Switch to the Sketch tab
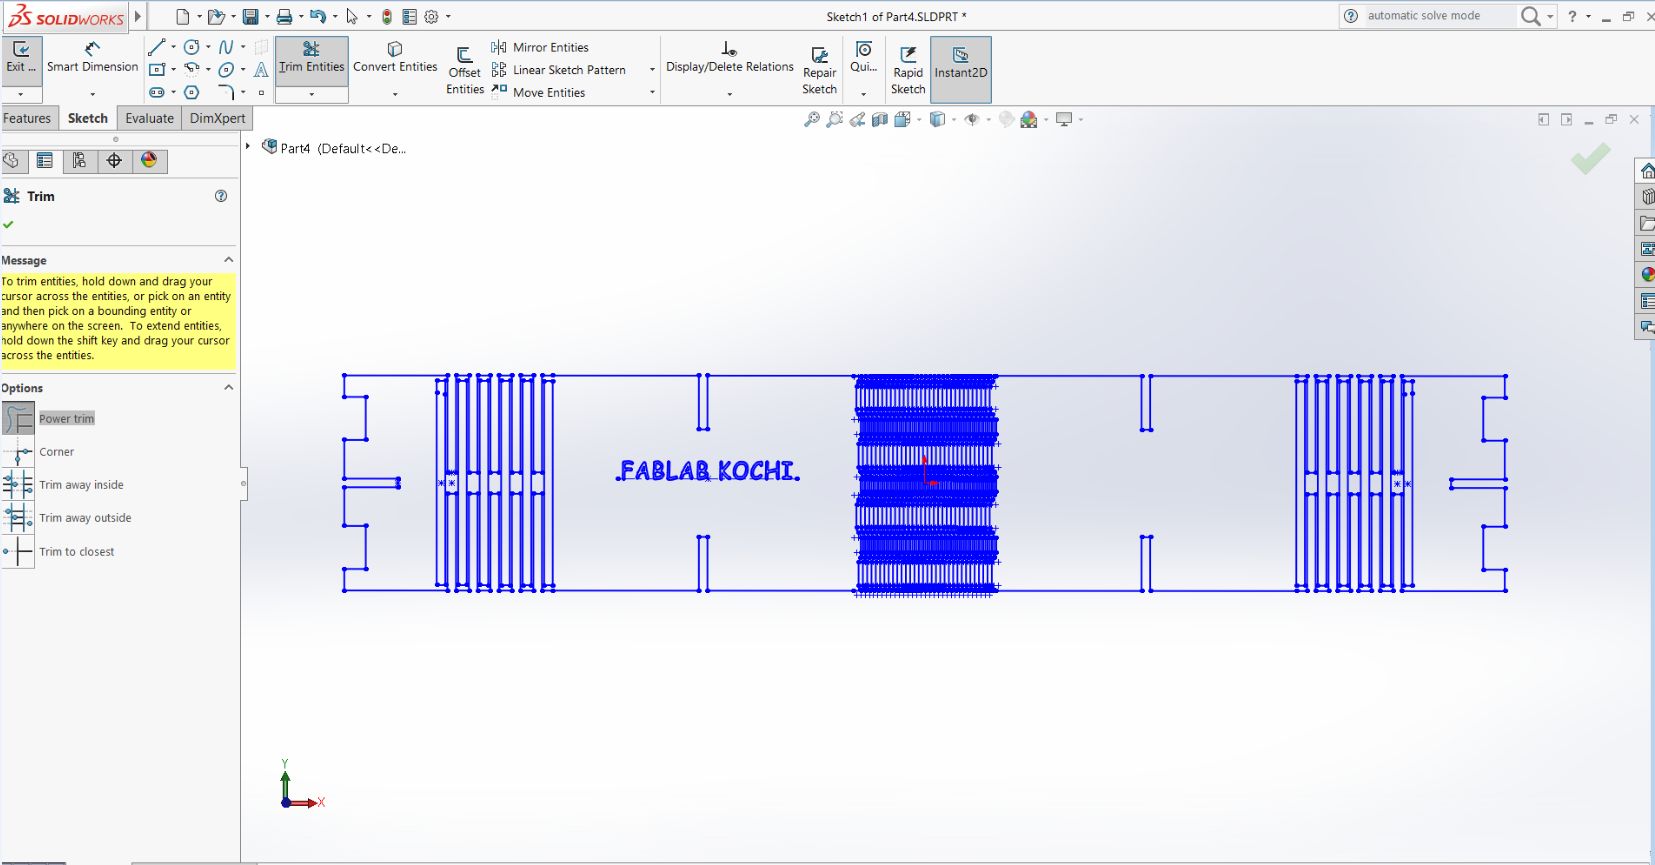 pyautogui.click(x=88, y=118)
